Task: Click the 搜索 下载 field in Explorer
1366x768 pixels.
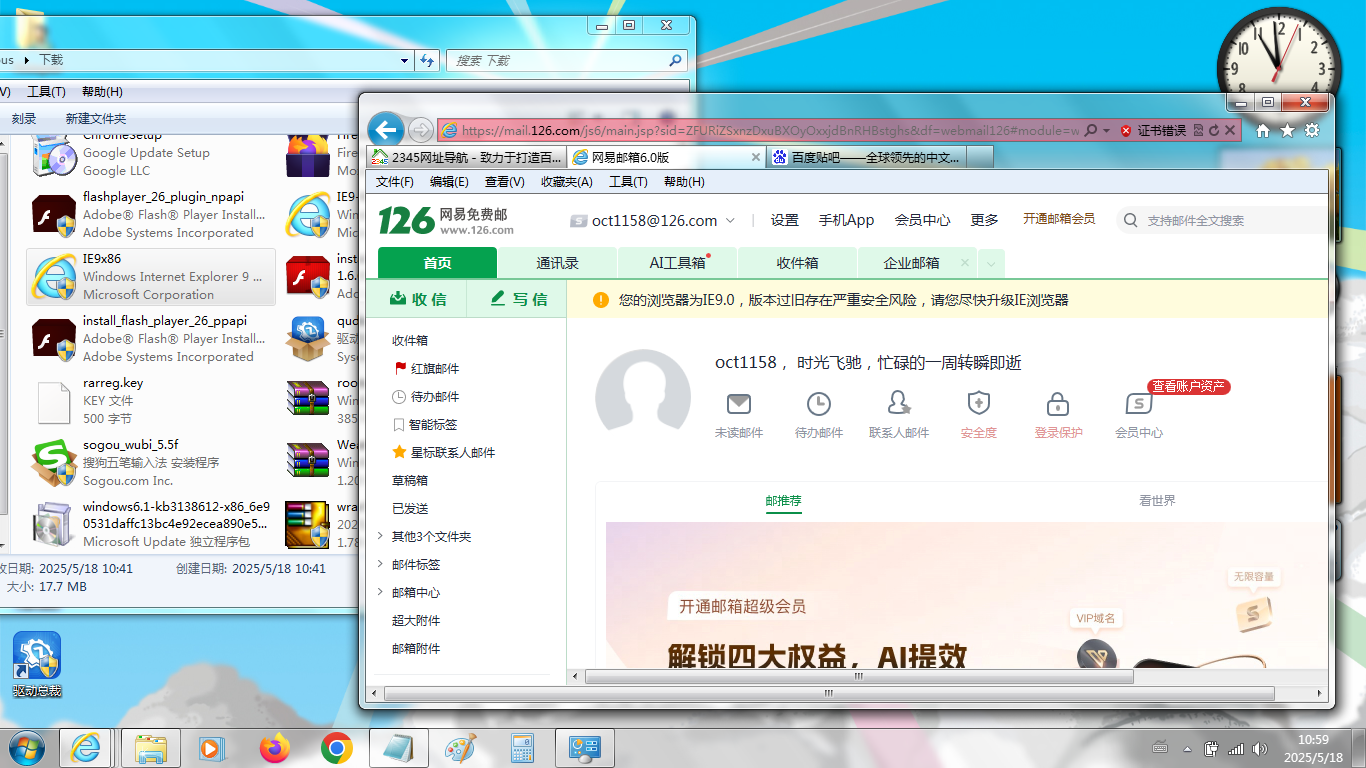Action: (x=567, y=61)
